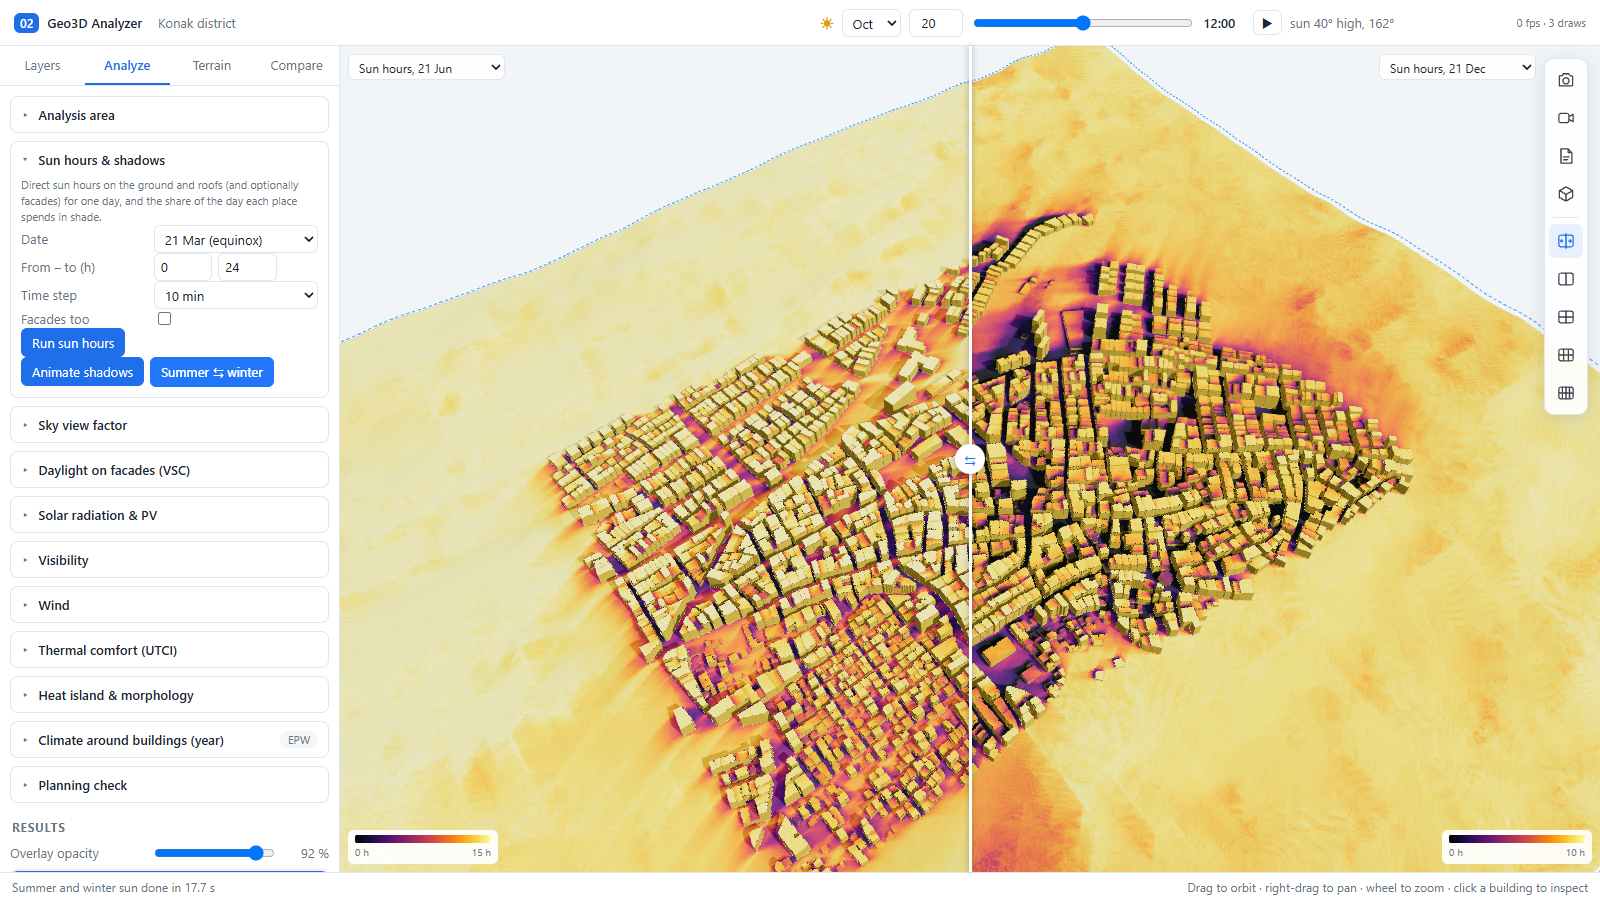
Task: Click the Summer ⇆ winter button
Action: pyautogui.click(x=212, y=372)
